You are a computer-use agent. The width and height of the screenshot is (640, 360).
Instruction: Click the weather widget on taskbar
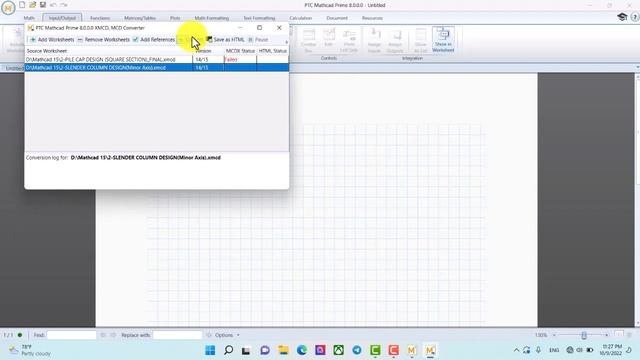pos(31,350)
